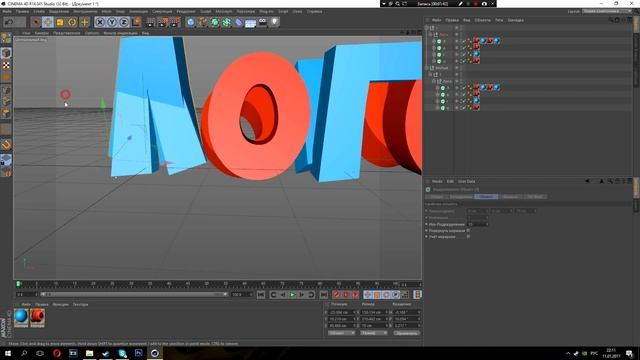This screenshot has height=360, width=640.
Task: Click the play forward button
Action: coord(292,295)
